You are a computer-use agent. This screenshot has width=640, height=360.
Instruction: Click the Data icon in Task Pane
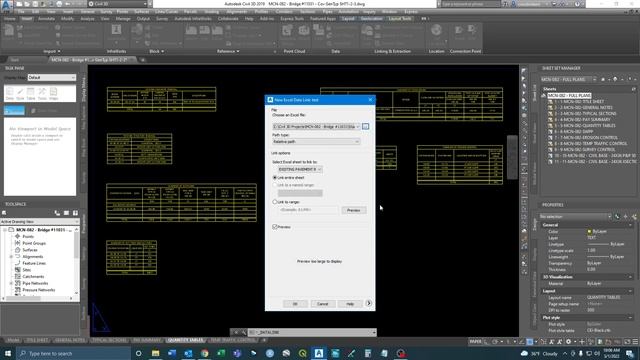[x=10, y=93]
